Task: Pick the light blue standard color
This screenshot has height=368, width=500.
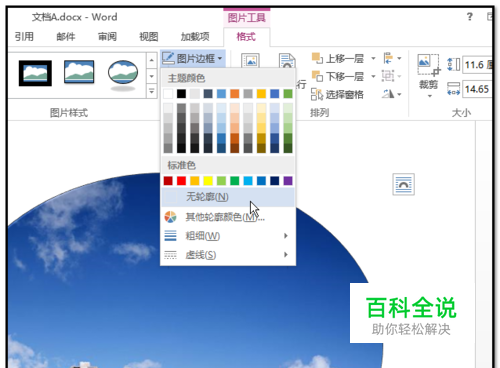Action: click(248, 181)
